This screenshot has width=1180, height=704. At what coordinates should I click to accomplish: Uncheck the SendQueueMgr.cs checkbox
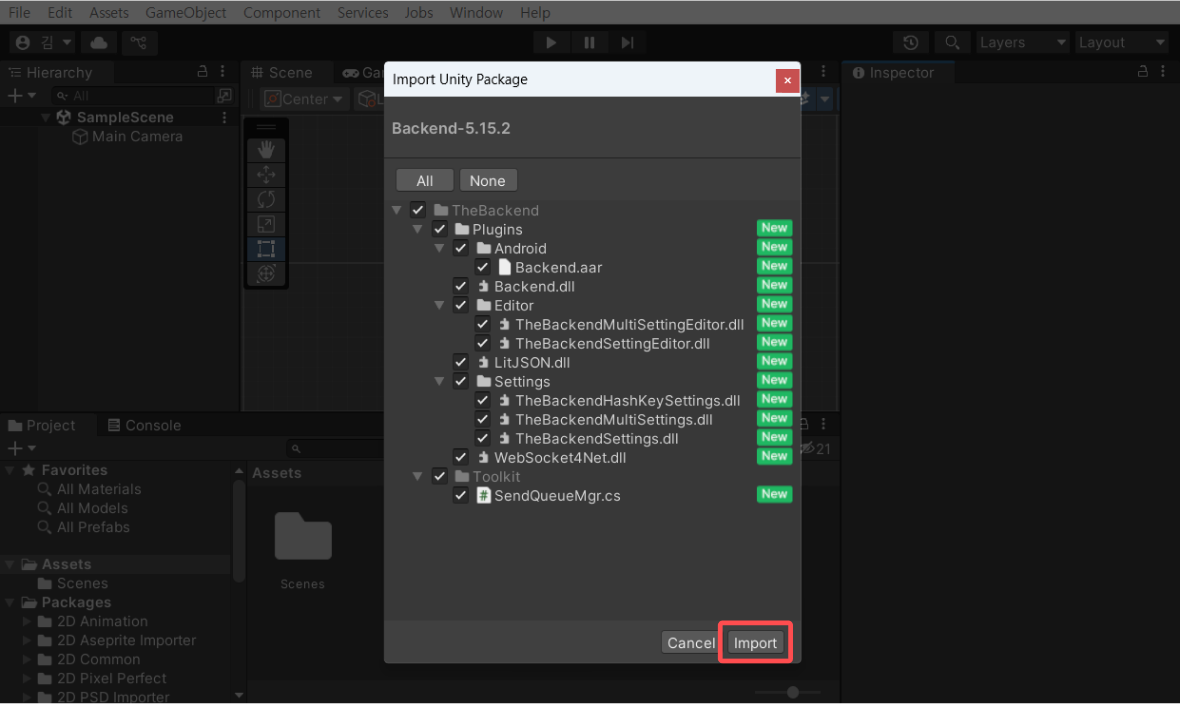461,495
